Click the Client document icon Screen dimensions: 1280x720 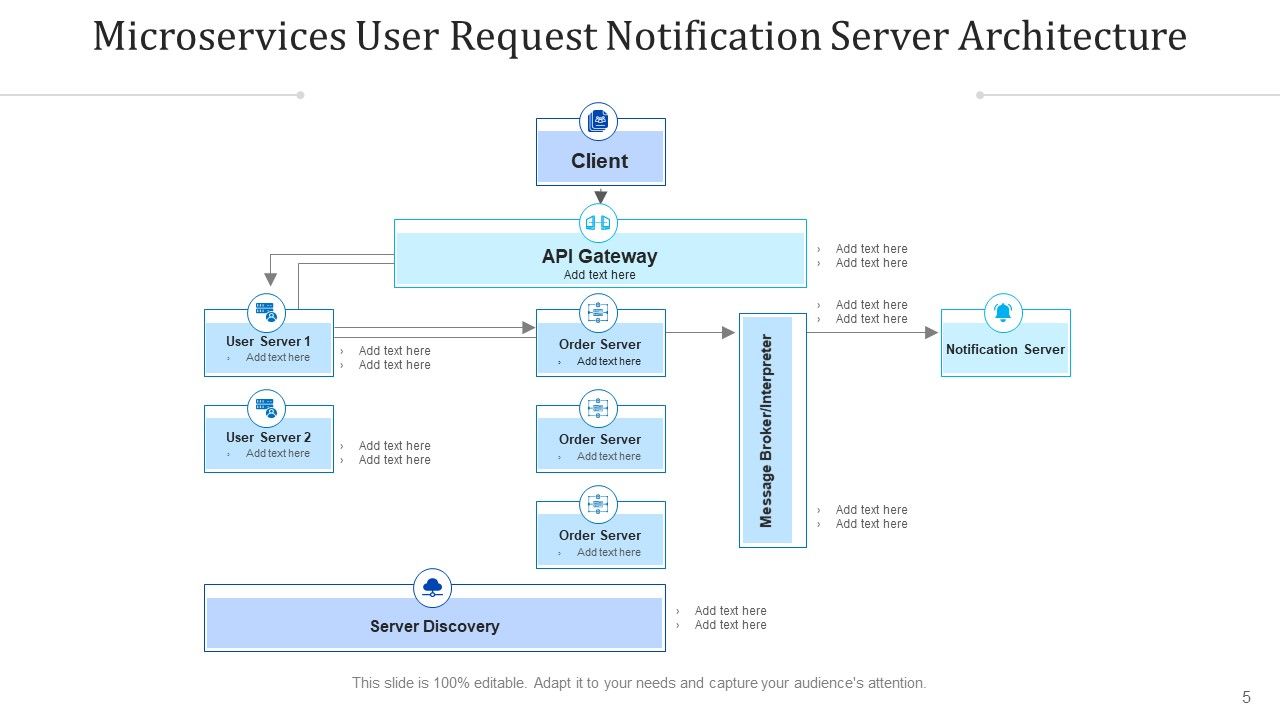click(x=598, y=120)
